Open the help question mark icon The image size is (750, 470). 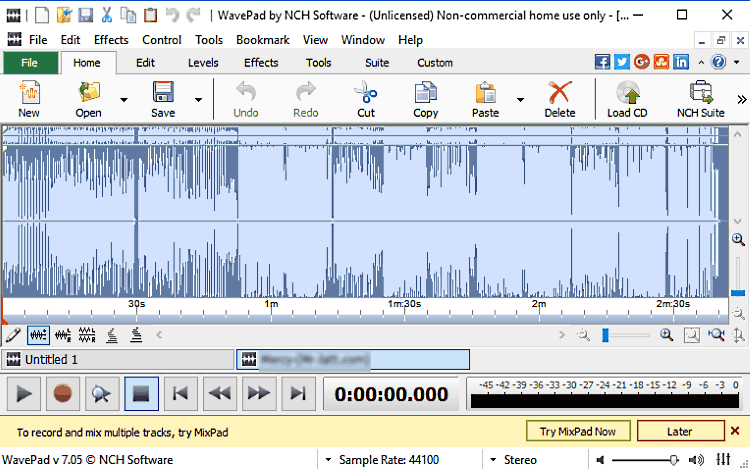click(x=718, y=62)
